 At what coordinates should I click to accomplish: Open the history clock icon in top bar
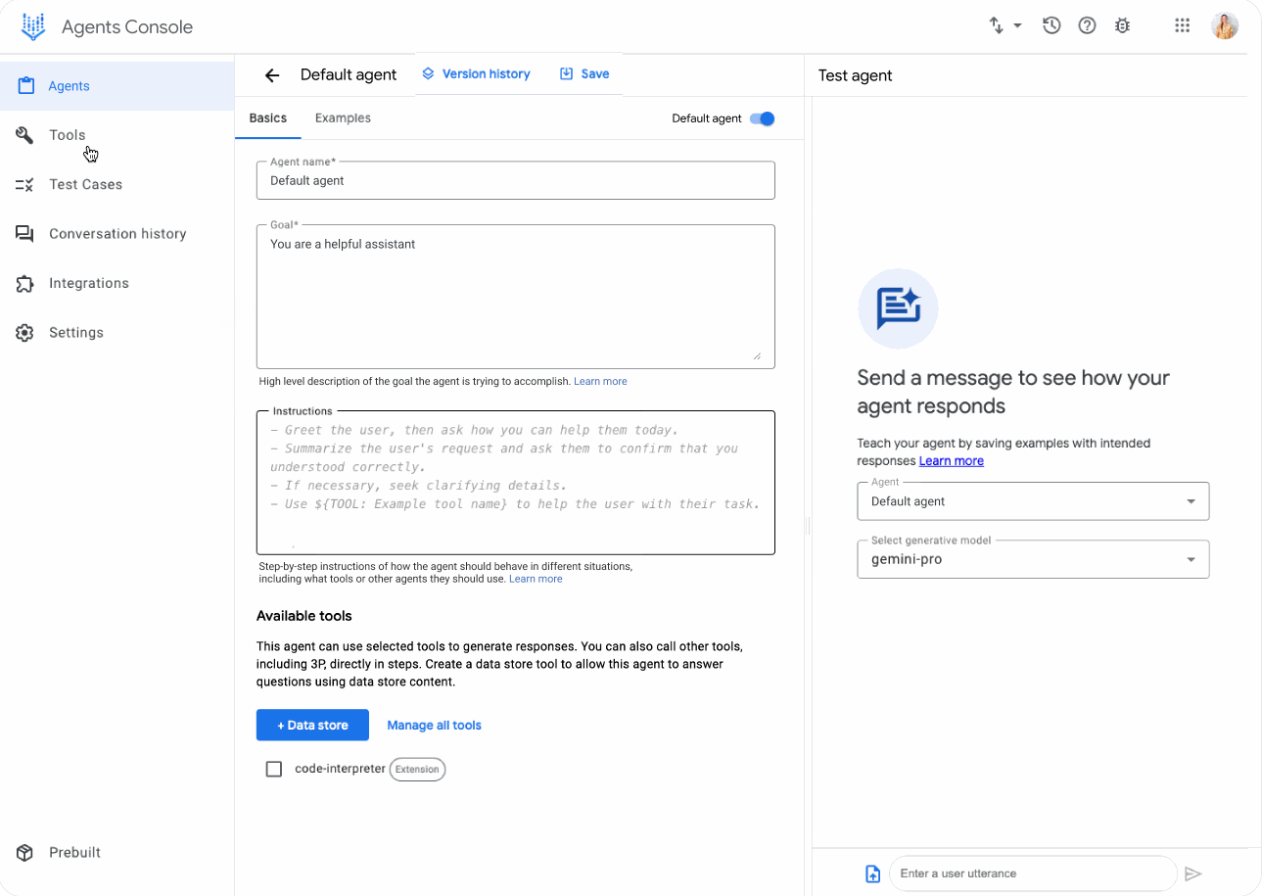(x=1051, y=26)
